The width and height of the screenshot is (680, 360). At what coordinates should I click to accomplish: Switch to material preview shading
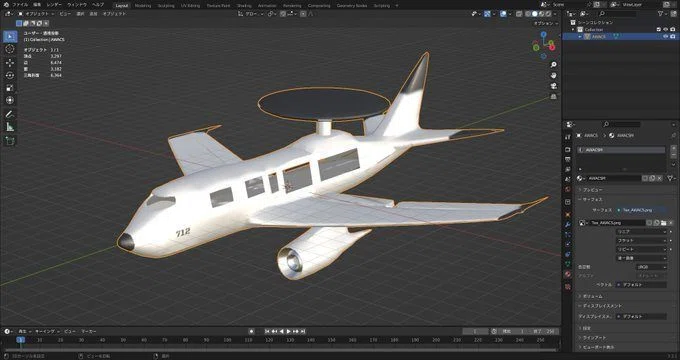coord(541,14)
